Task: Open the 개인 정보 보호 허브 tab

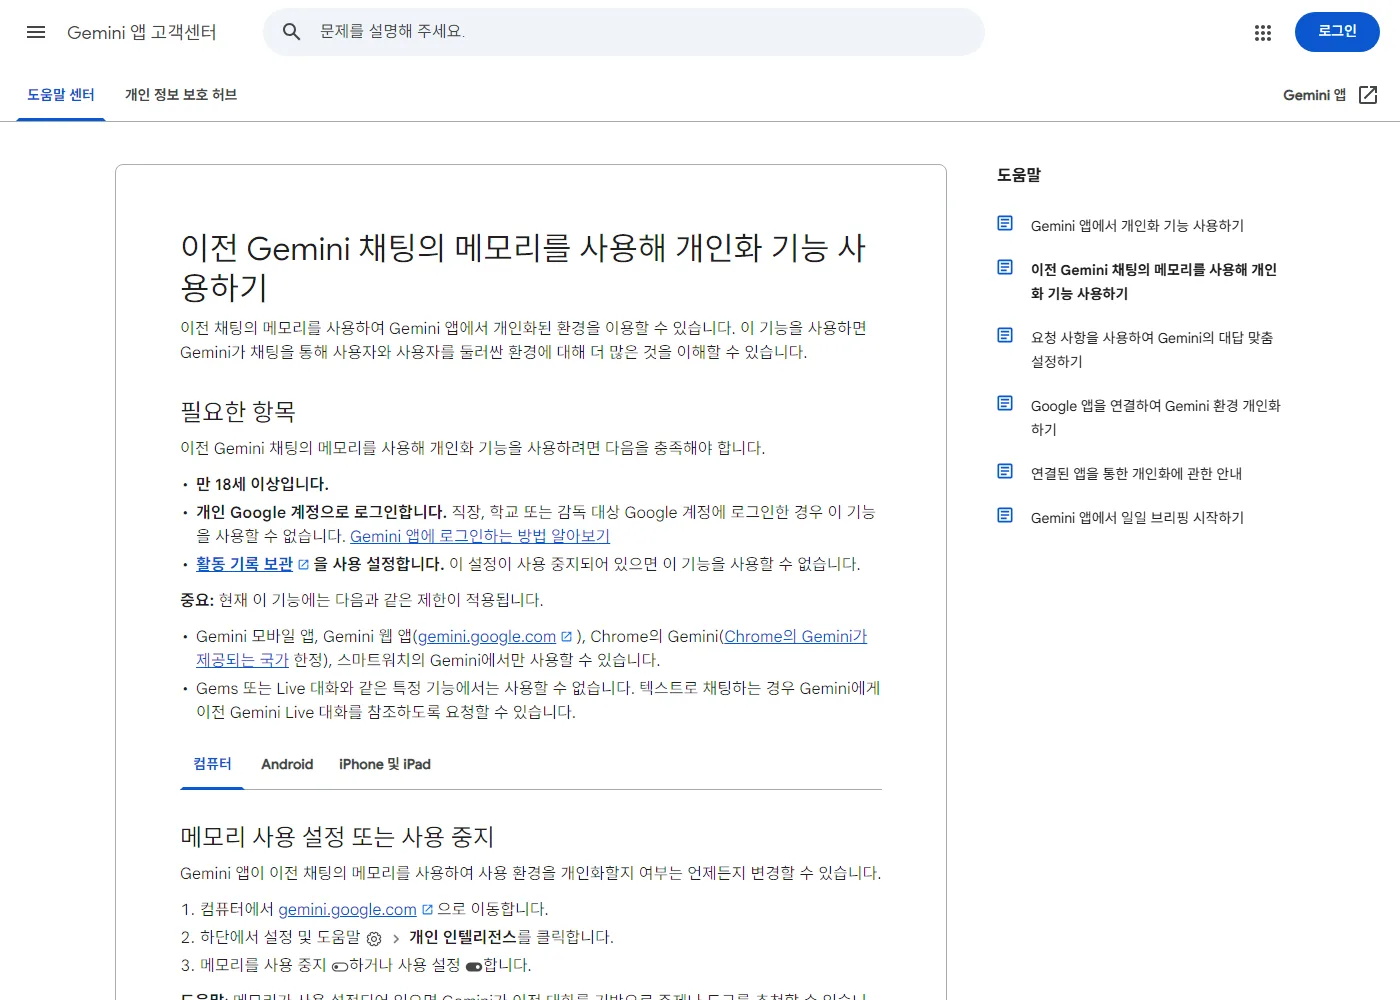Action: pos(181,95)
